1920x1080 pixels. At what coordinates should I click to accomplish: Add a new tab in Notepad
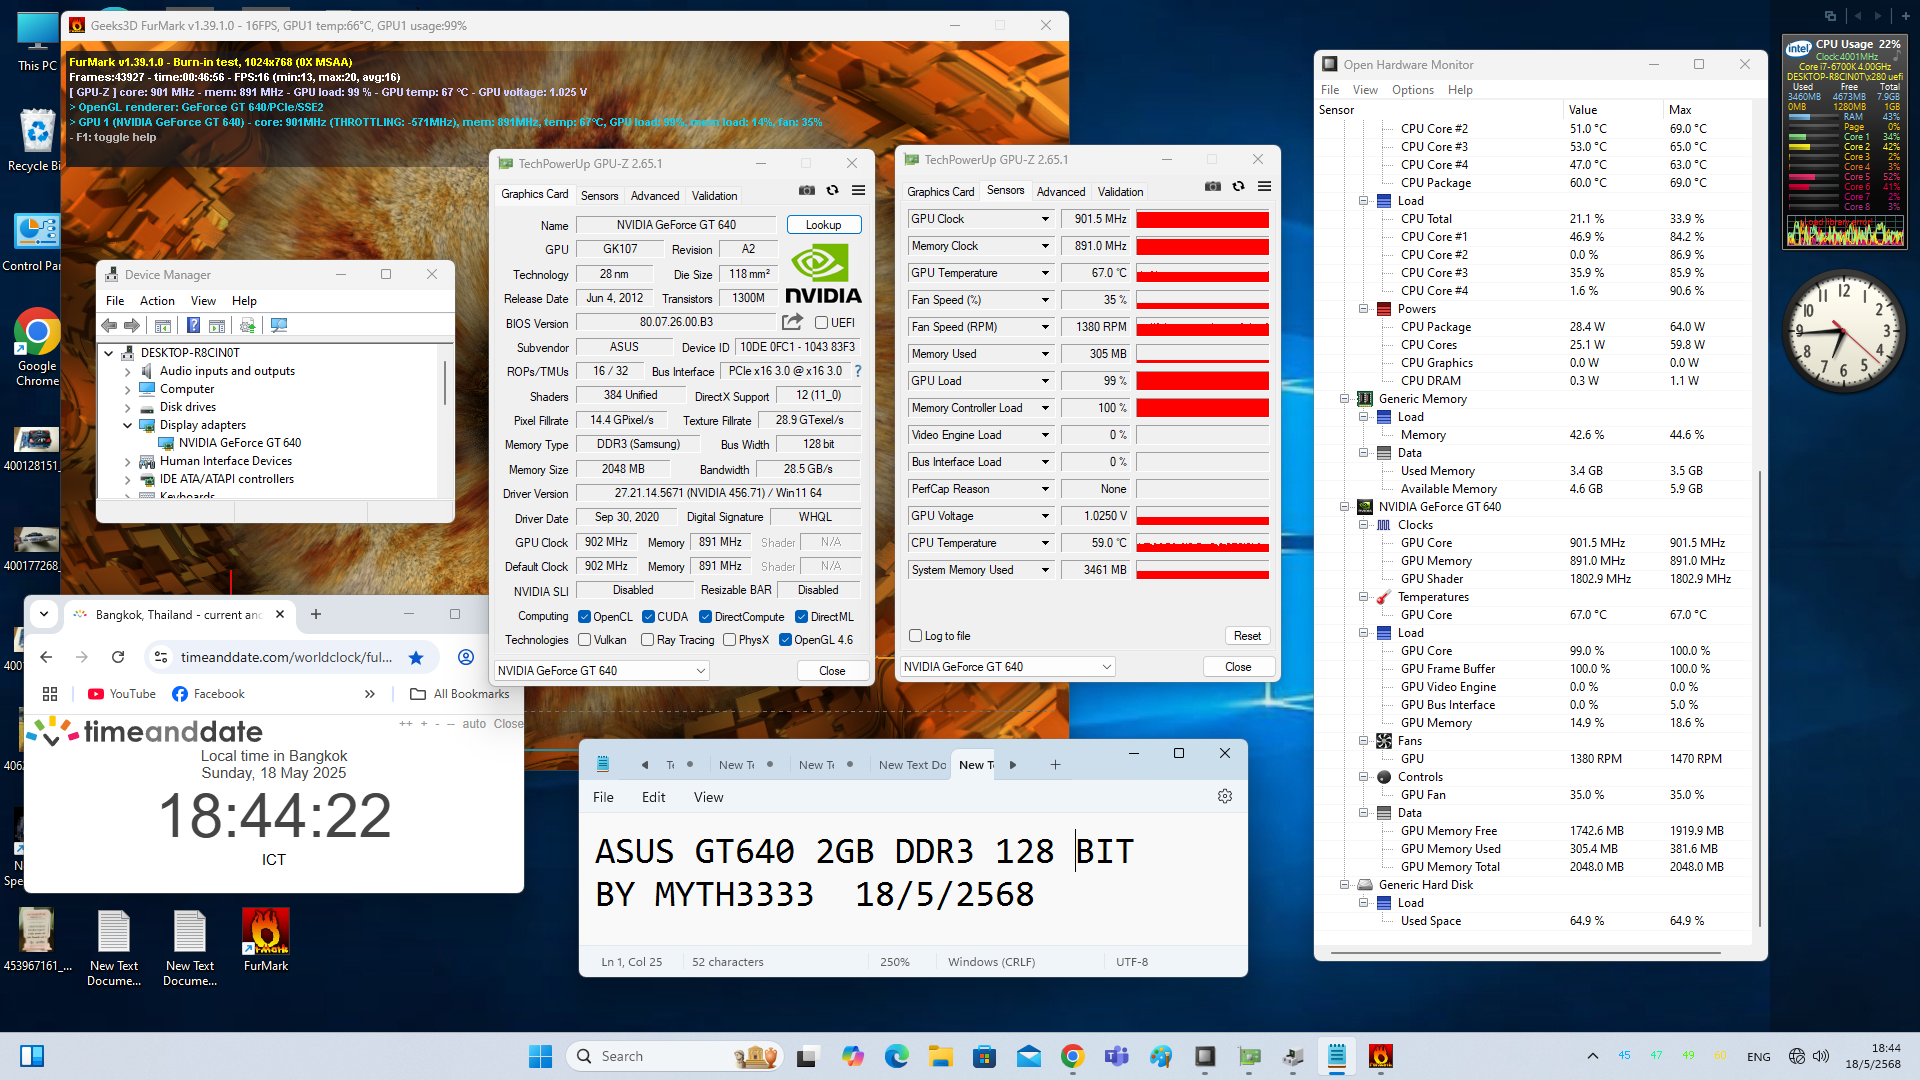(x=1055, y=765)
